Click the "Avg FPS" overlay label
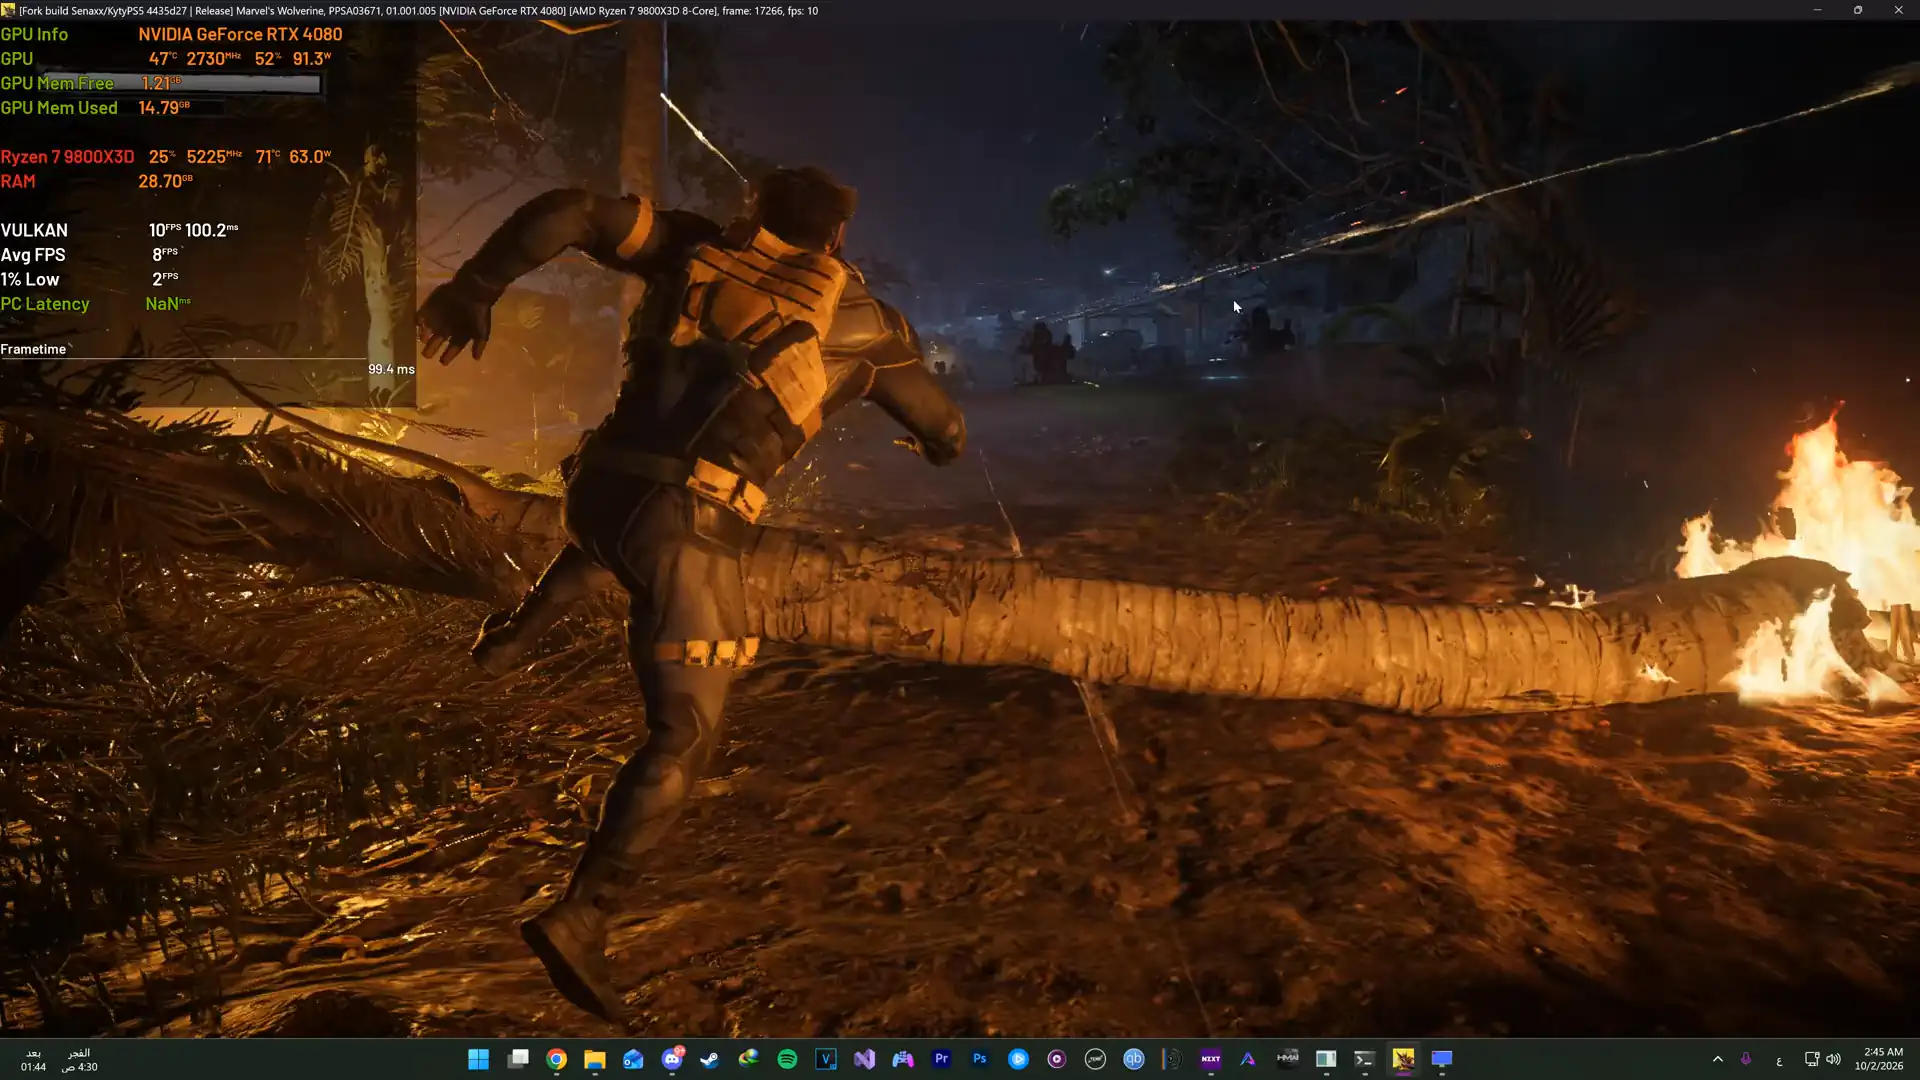Image resolution: width=1920 pixels, height=1080 pixels. pos(33,255)
